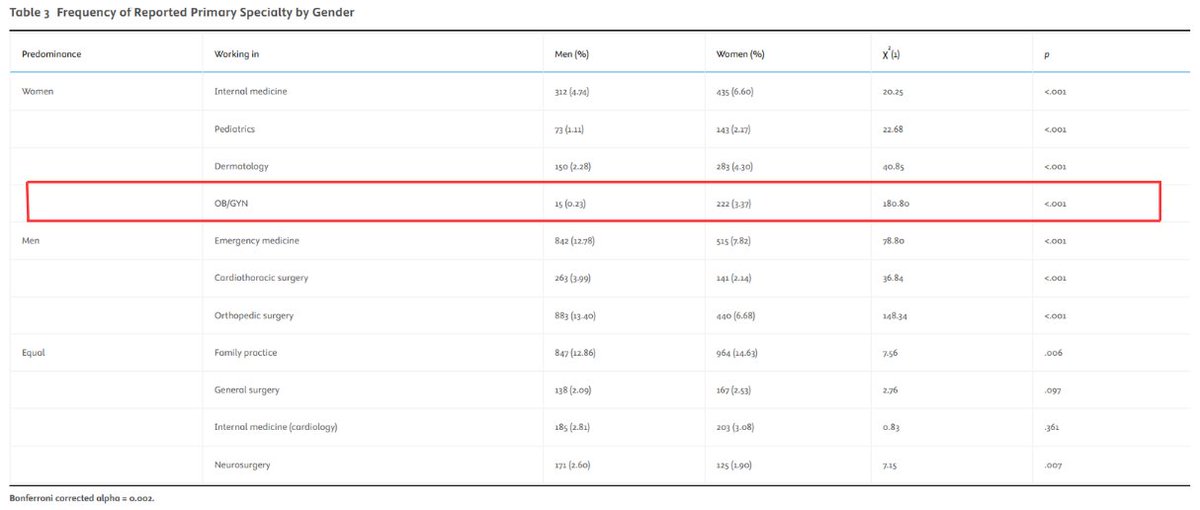Viewport: 1200px width, 510px height.
Task: Select the 'Men' predominance cell
Action: coord(31,240)
